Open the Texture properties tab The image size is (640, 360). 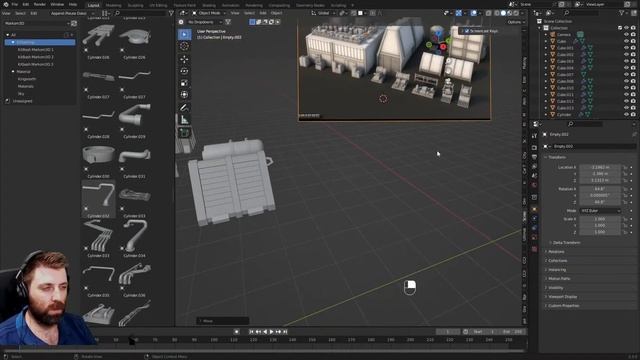coord(534,249)
